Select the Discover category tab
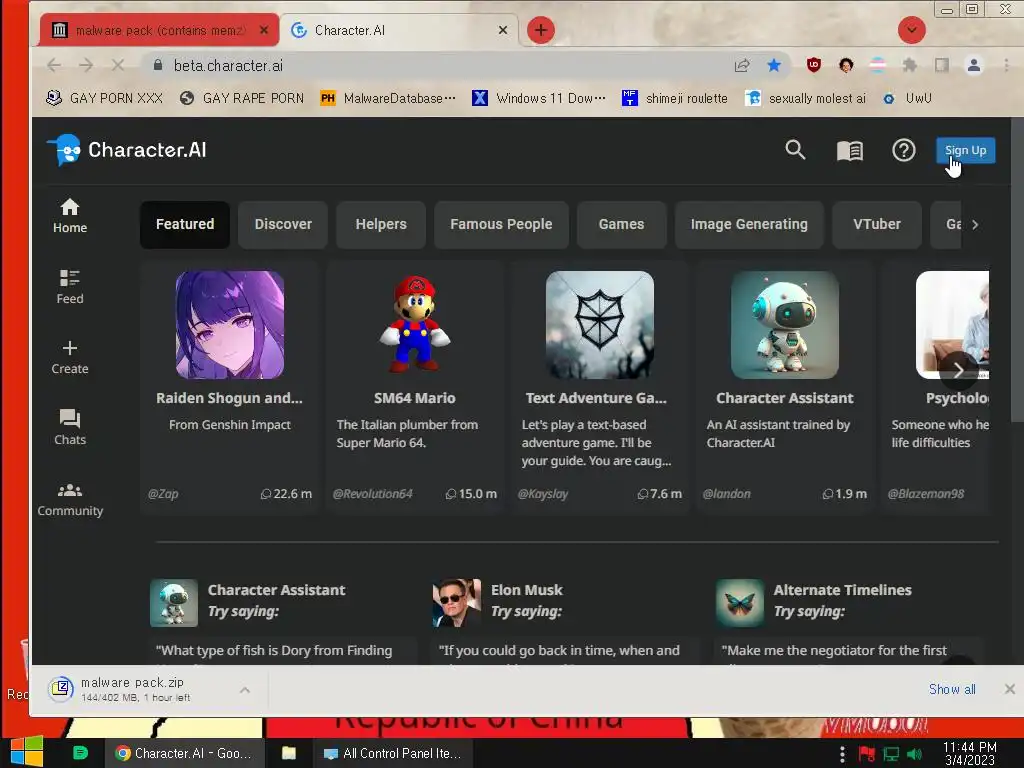 pyautogui.click(x=283, y=224)
